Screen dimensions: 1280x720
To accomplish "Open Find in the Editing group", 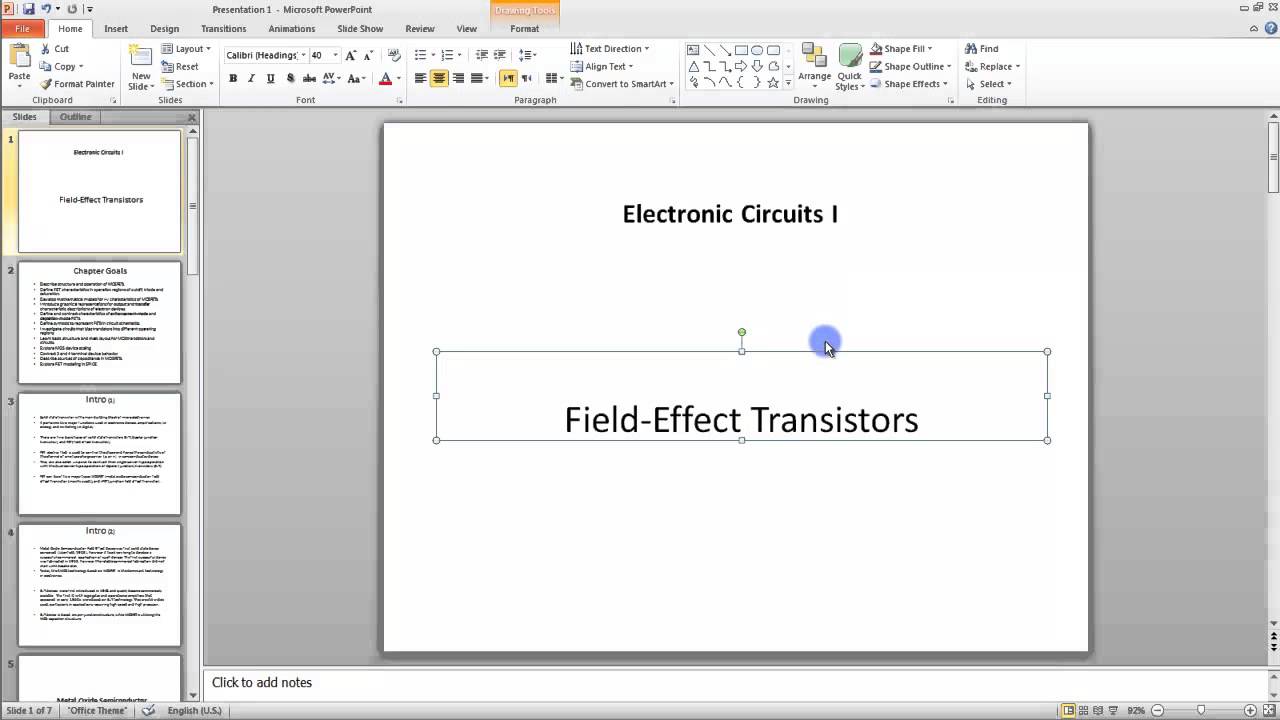I will click(x=981, y=48).
